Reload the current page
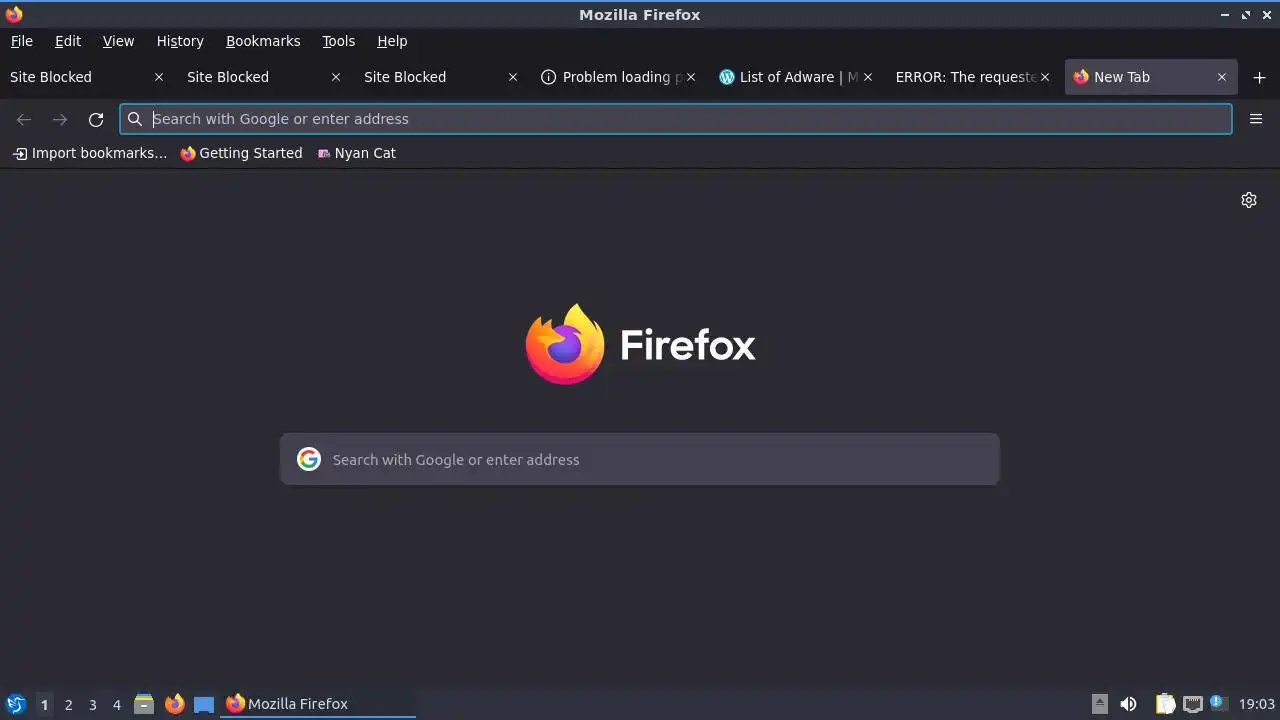Viewport: 1280px width, 720px height. [96, 119]
